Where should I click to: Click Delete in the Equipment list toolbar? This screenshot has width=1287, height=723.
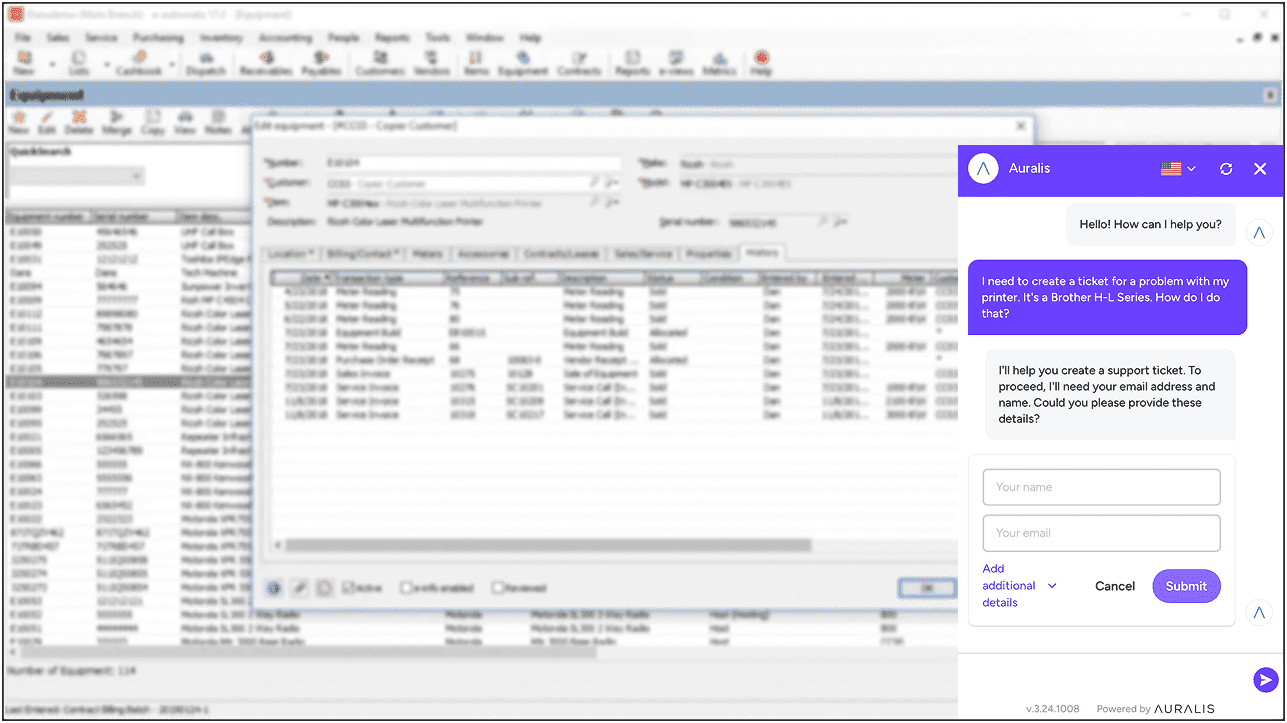79,122
